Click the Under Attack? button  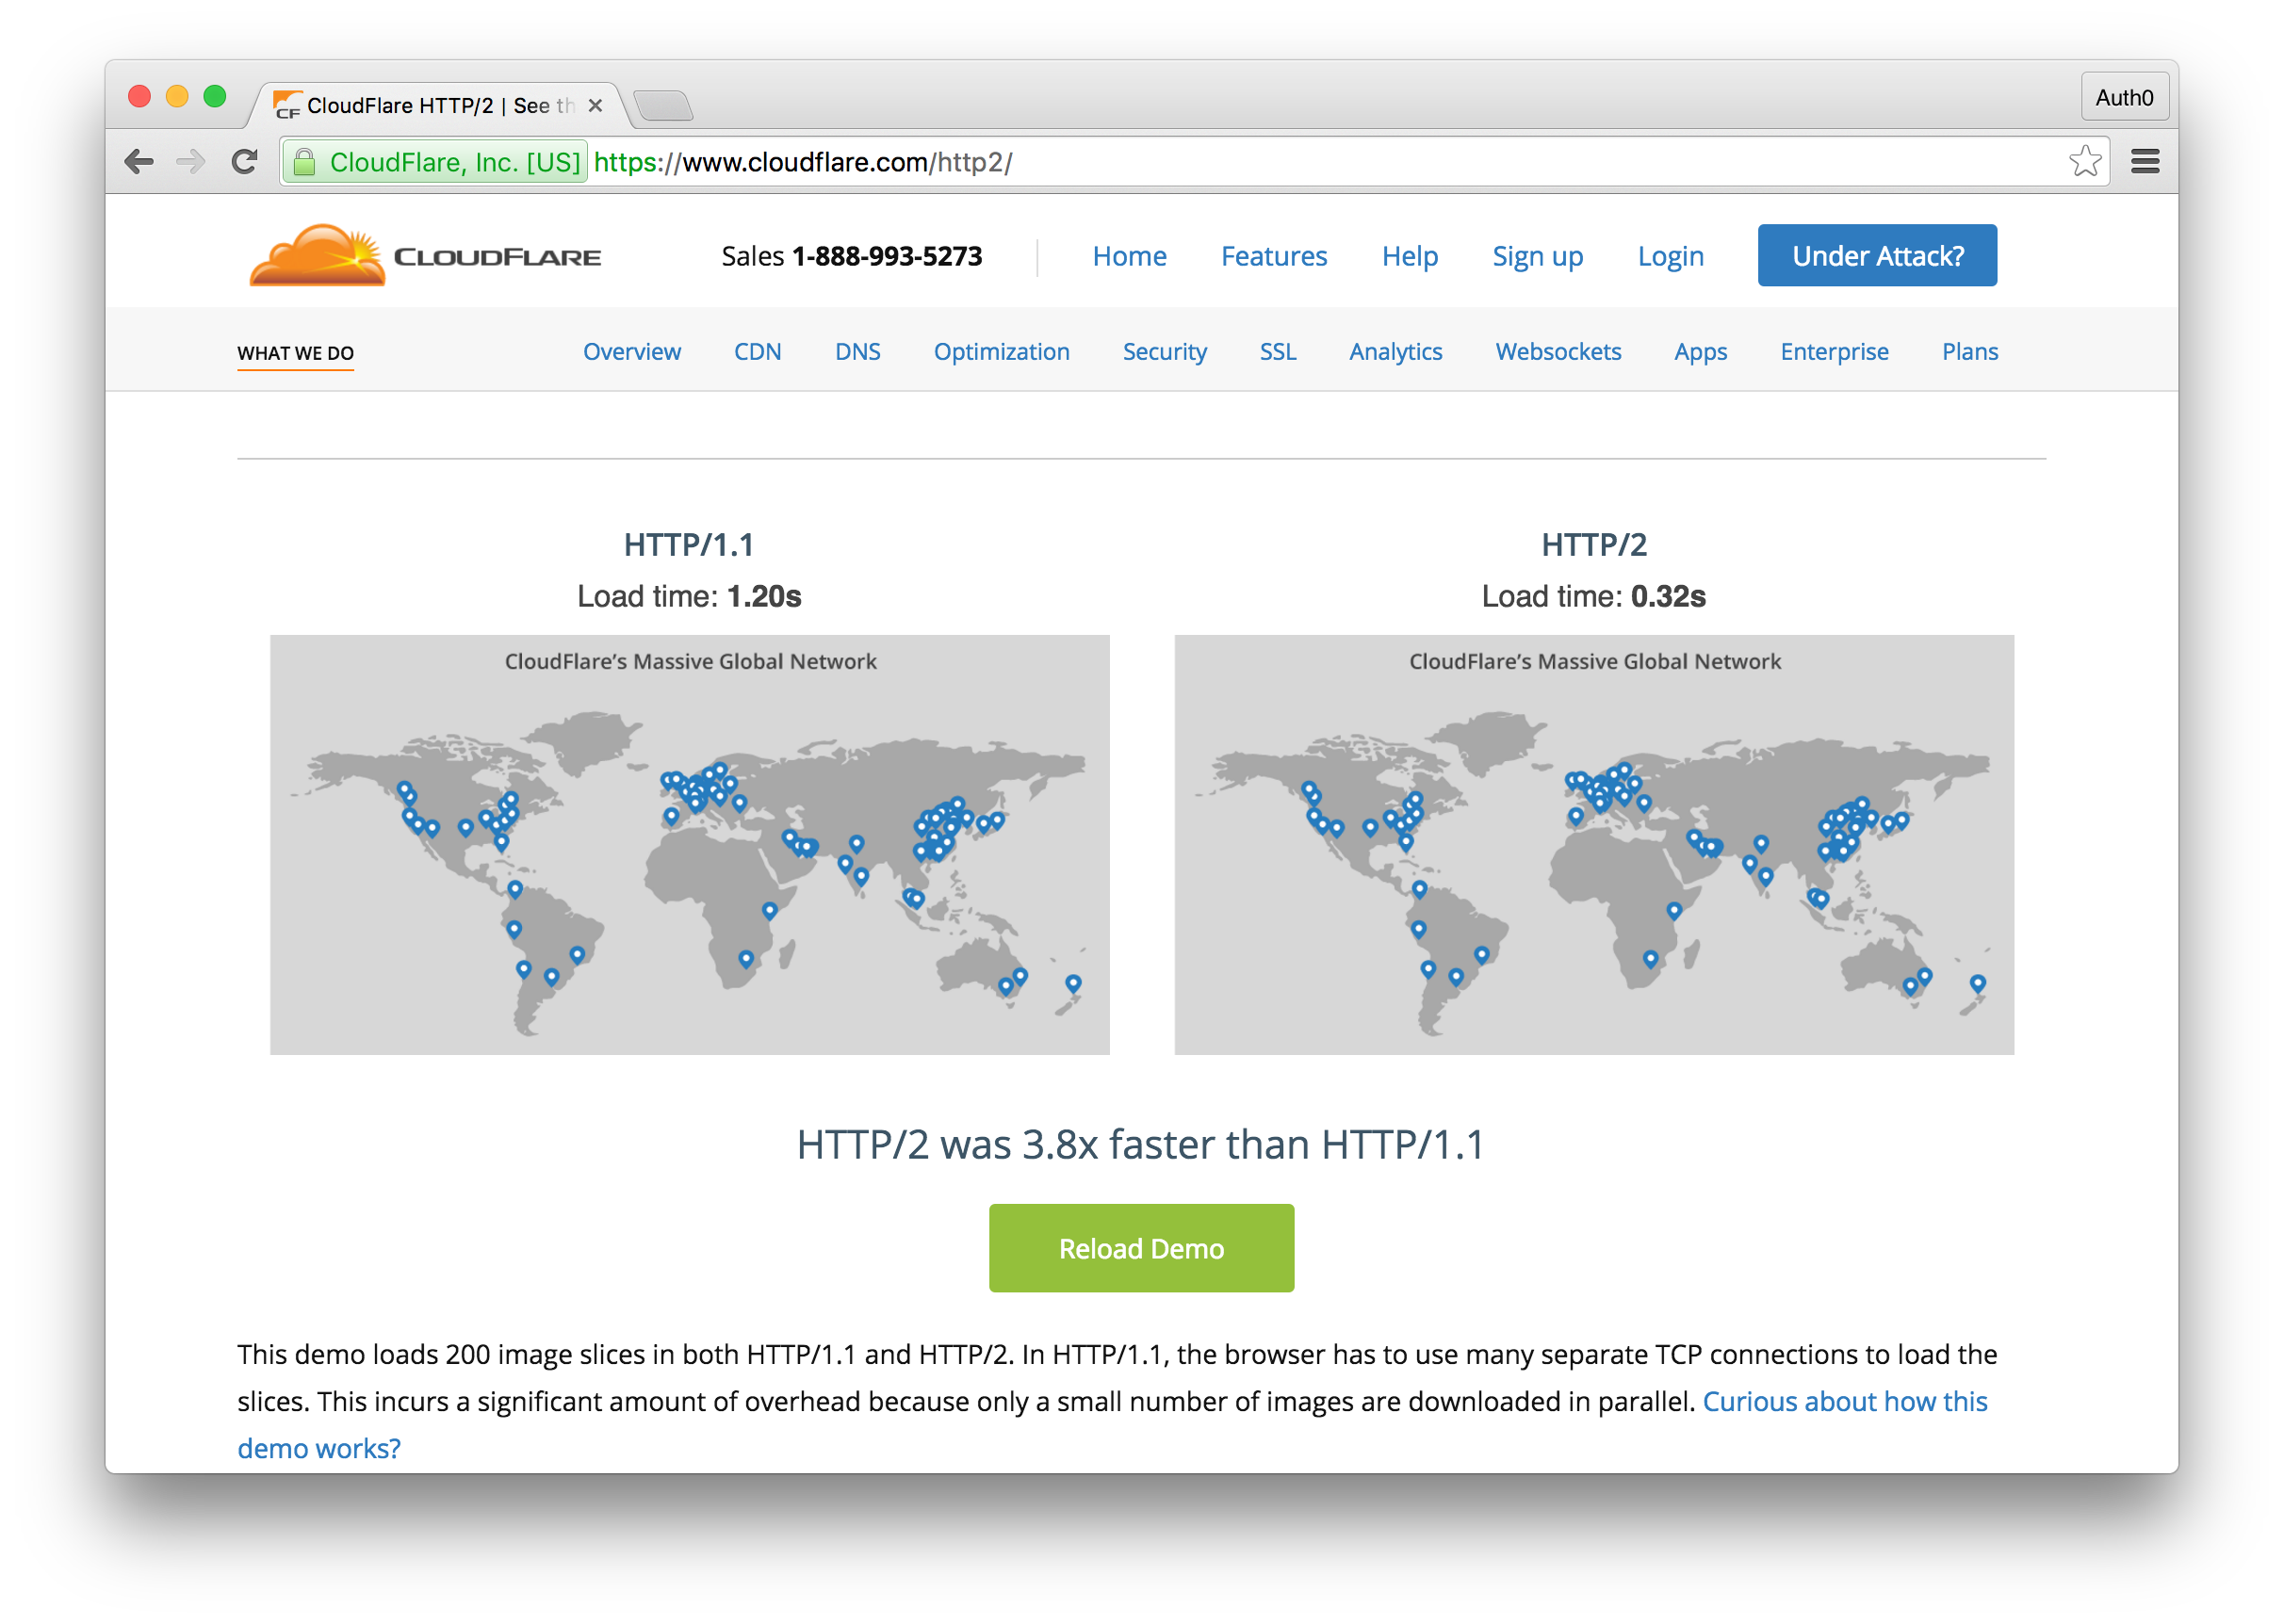click(x=1876, y=256)
